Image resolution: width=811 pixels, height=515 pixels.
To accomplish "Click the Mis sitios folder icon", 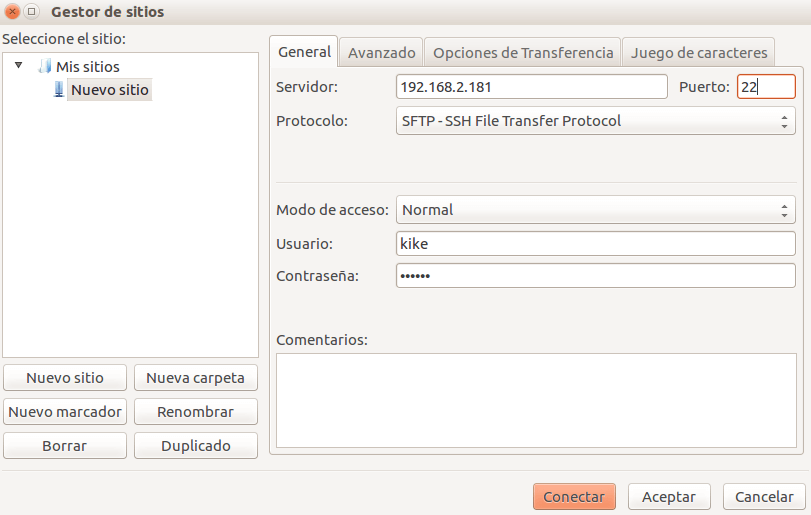I will [x=44, y=67].
